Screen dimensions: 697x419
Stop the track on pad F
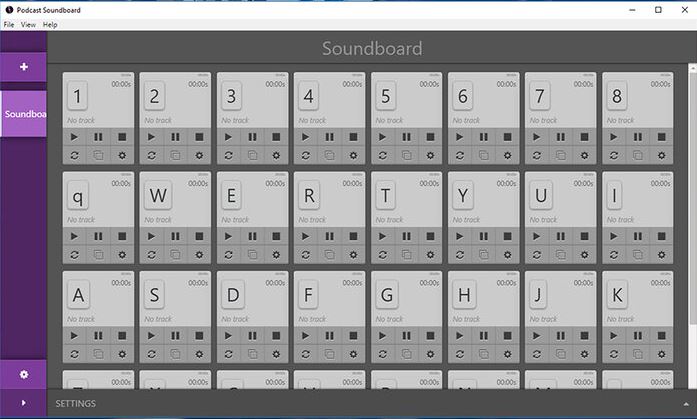[x=353, y=336]
